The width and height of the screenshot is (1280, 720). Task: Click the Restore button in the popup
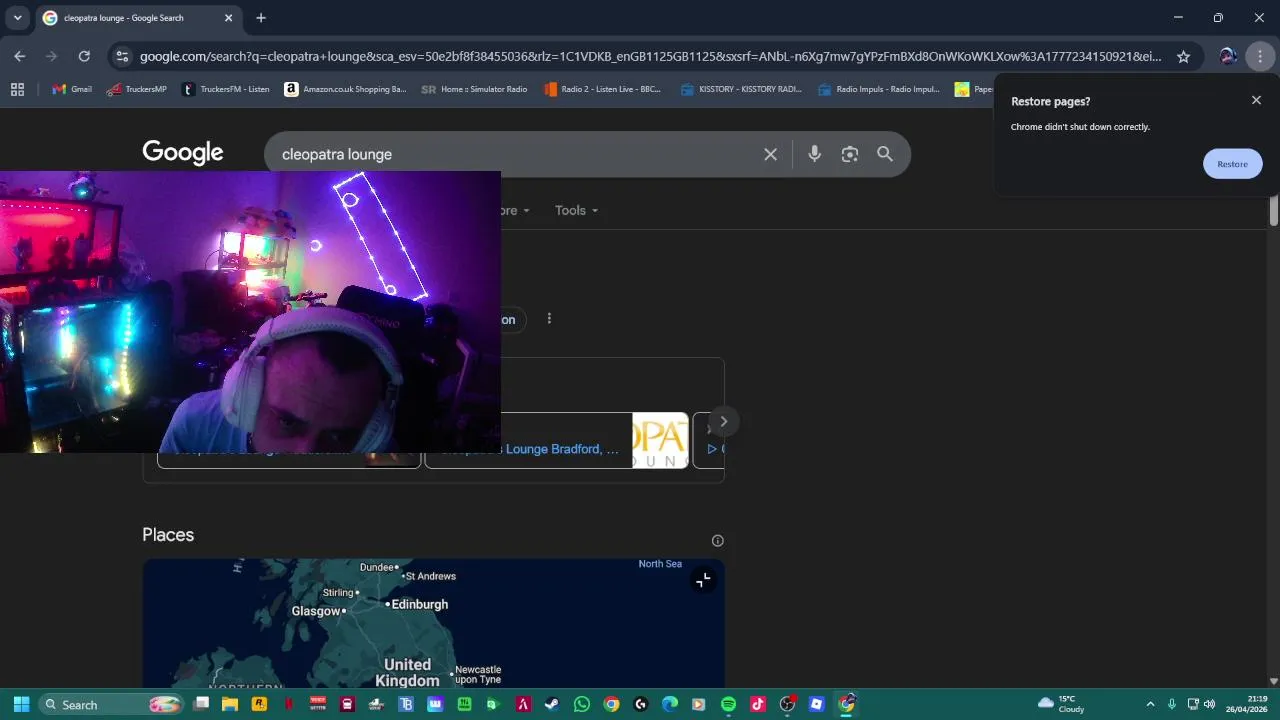[1232, 164]
